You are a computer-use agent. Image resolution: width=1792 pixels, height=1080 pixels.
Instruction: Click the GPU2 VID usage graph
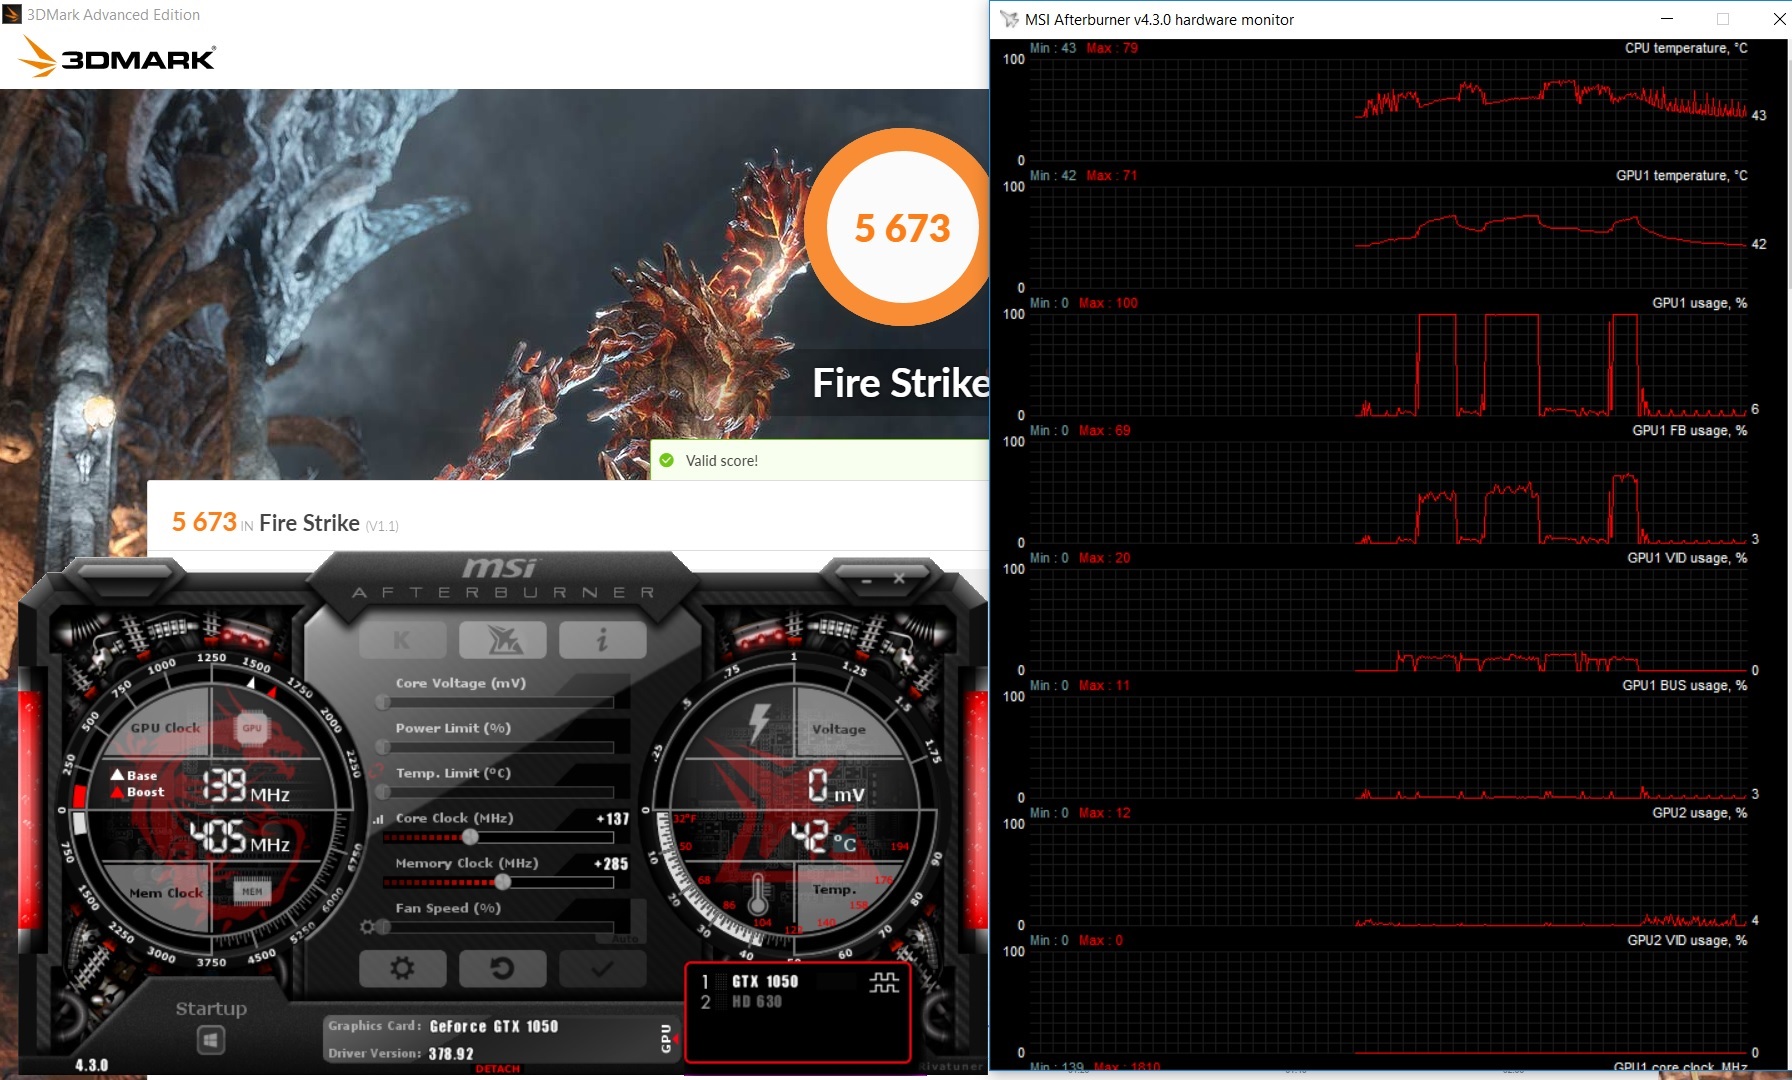(1389, 1001)
